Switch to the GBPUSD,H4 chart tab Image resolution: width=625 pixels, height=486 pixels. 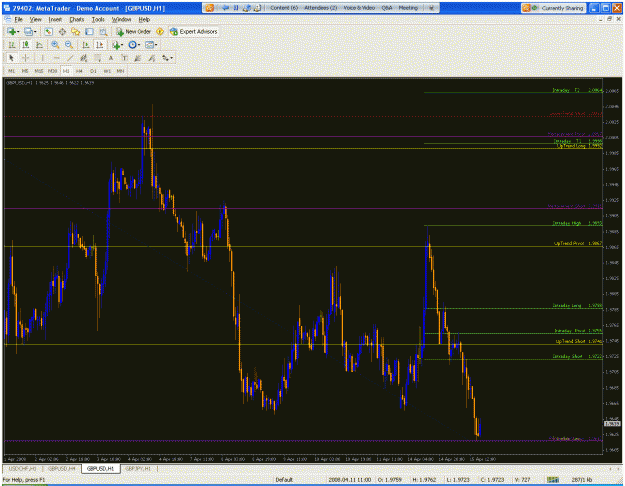(61, 469)
